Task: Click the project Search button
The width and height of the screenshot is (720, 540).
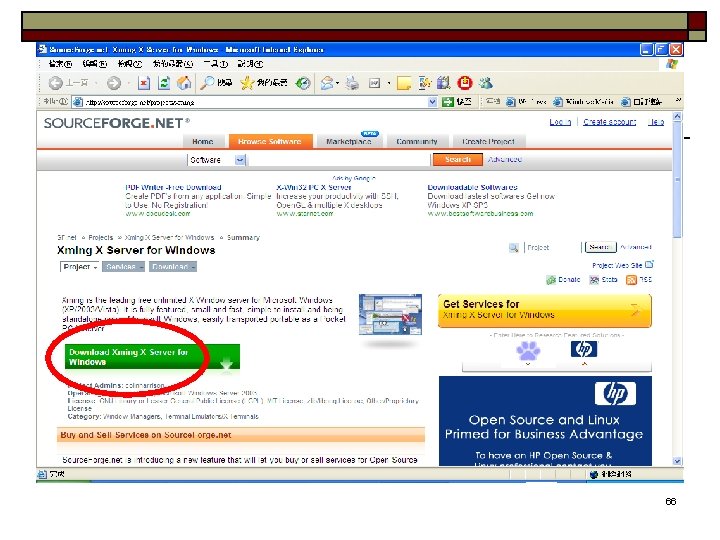Action: (599, 247)
